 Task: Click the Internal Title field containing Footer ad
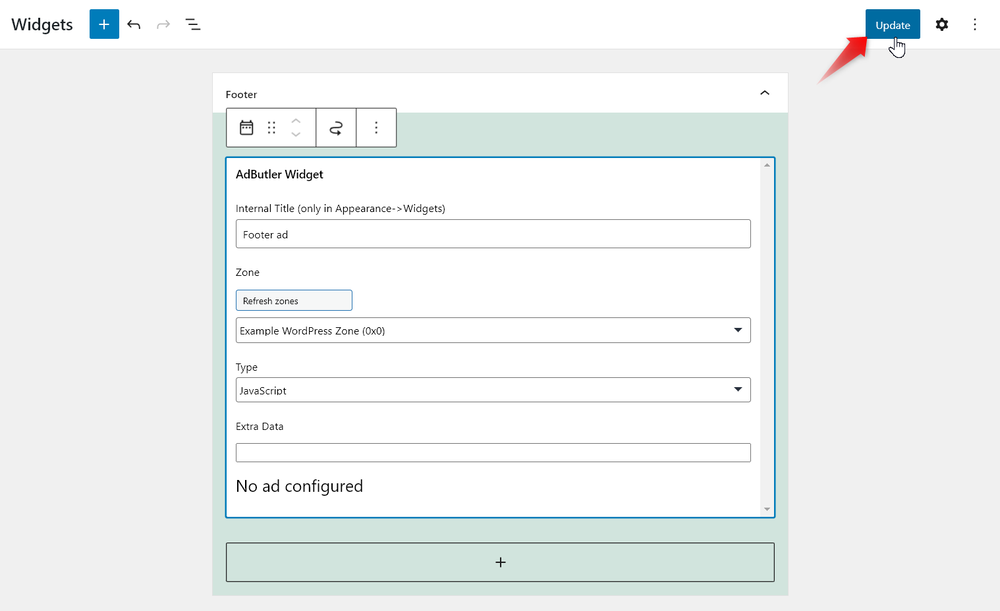point(493,234)
